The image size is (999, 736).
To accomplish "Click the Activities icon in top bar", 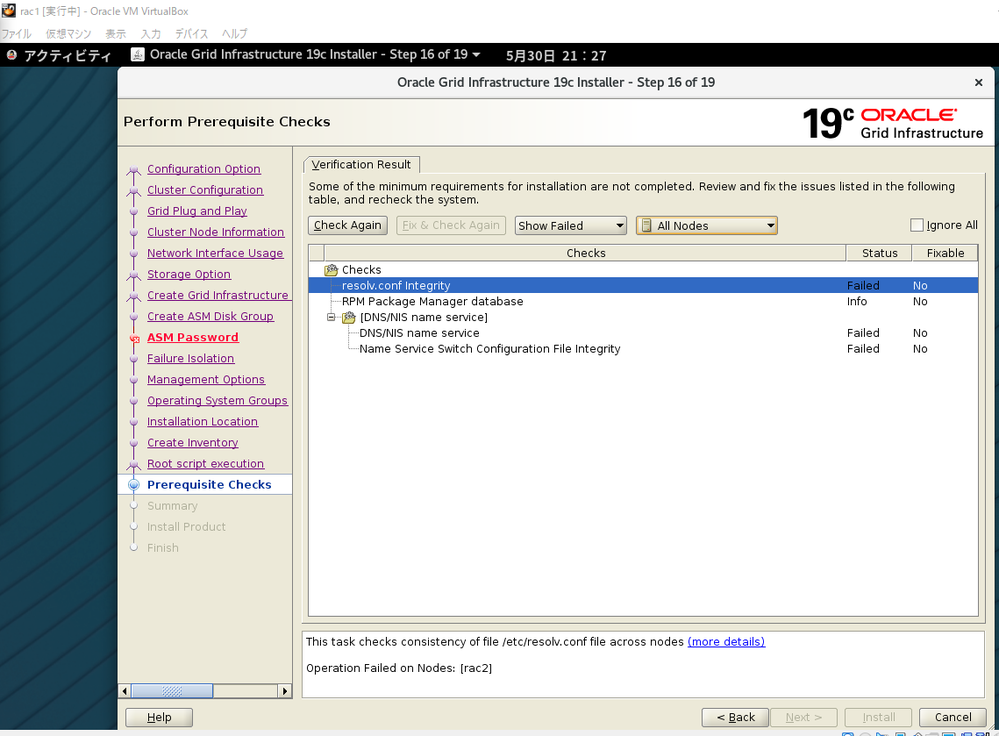I will (11, 55).
